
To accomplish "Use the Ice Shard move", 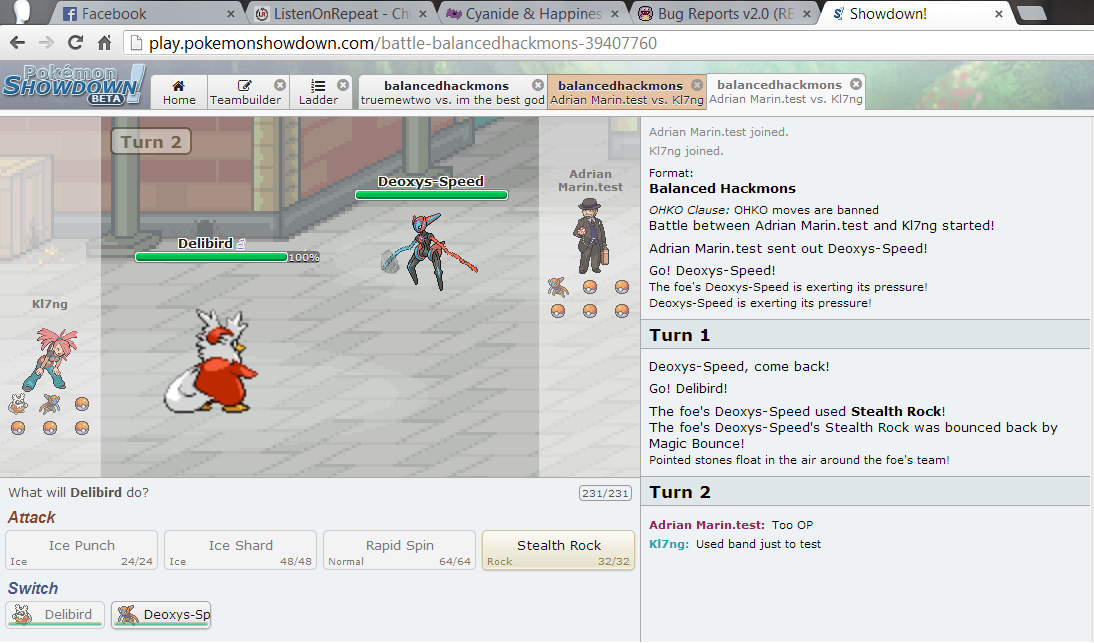I will tap(241, 550).
